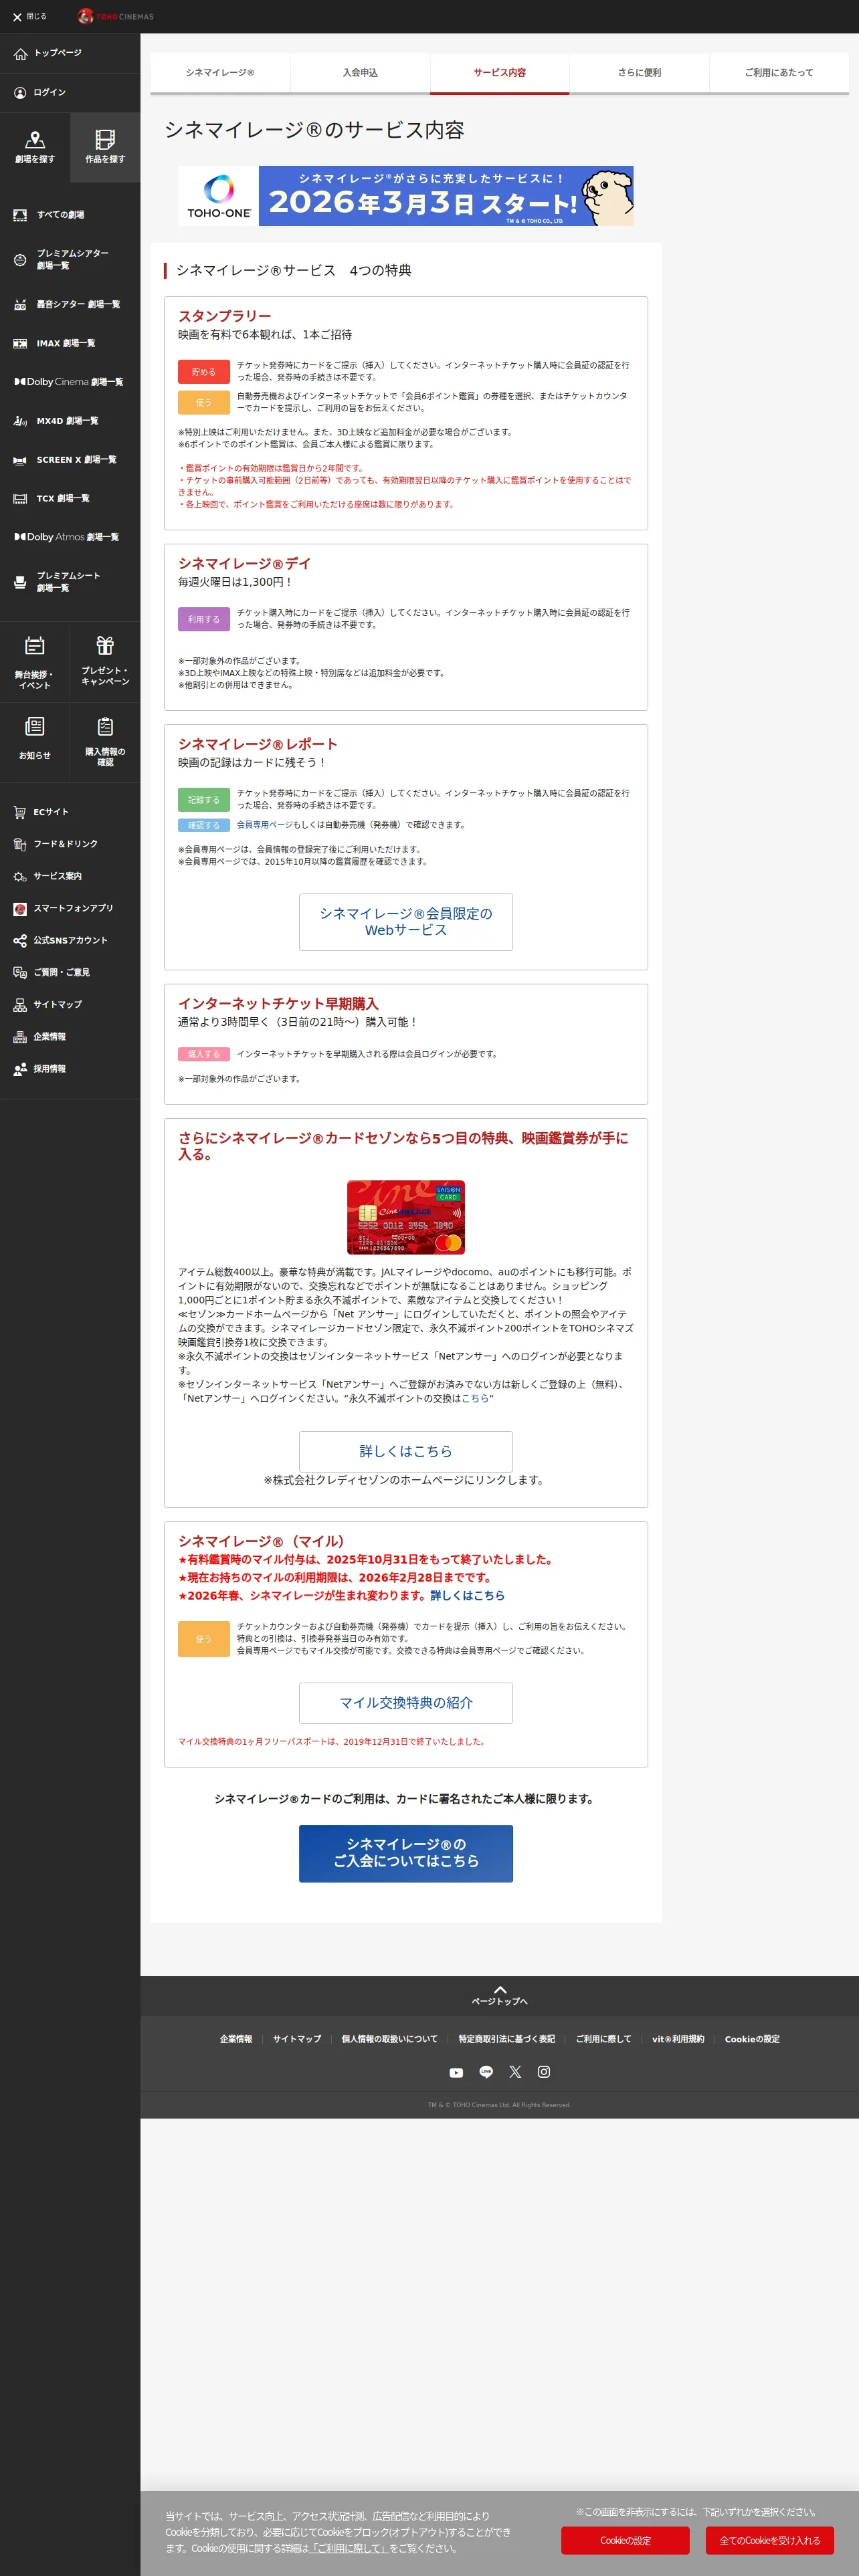Click the お知らせ news icon
Screen dimensions: 859x2576
coord(35,726)
